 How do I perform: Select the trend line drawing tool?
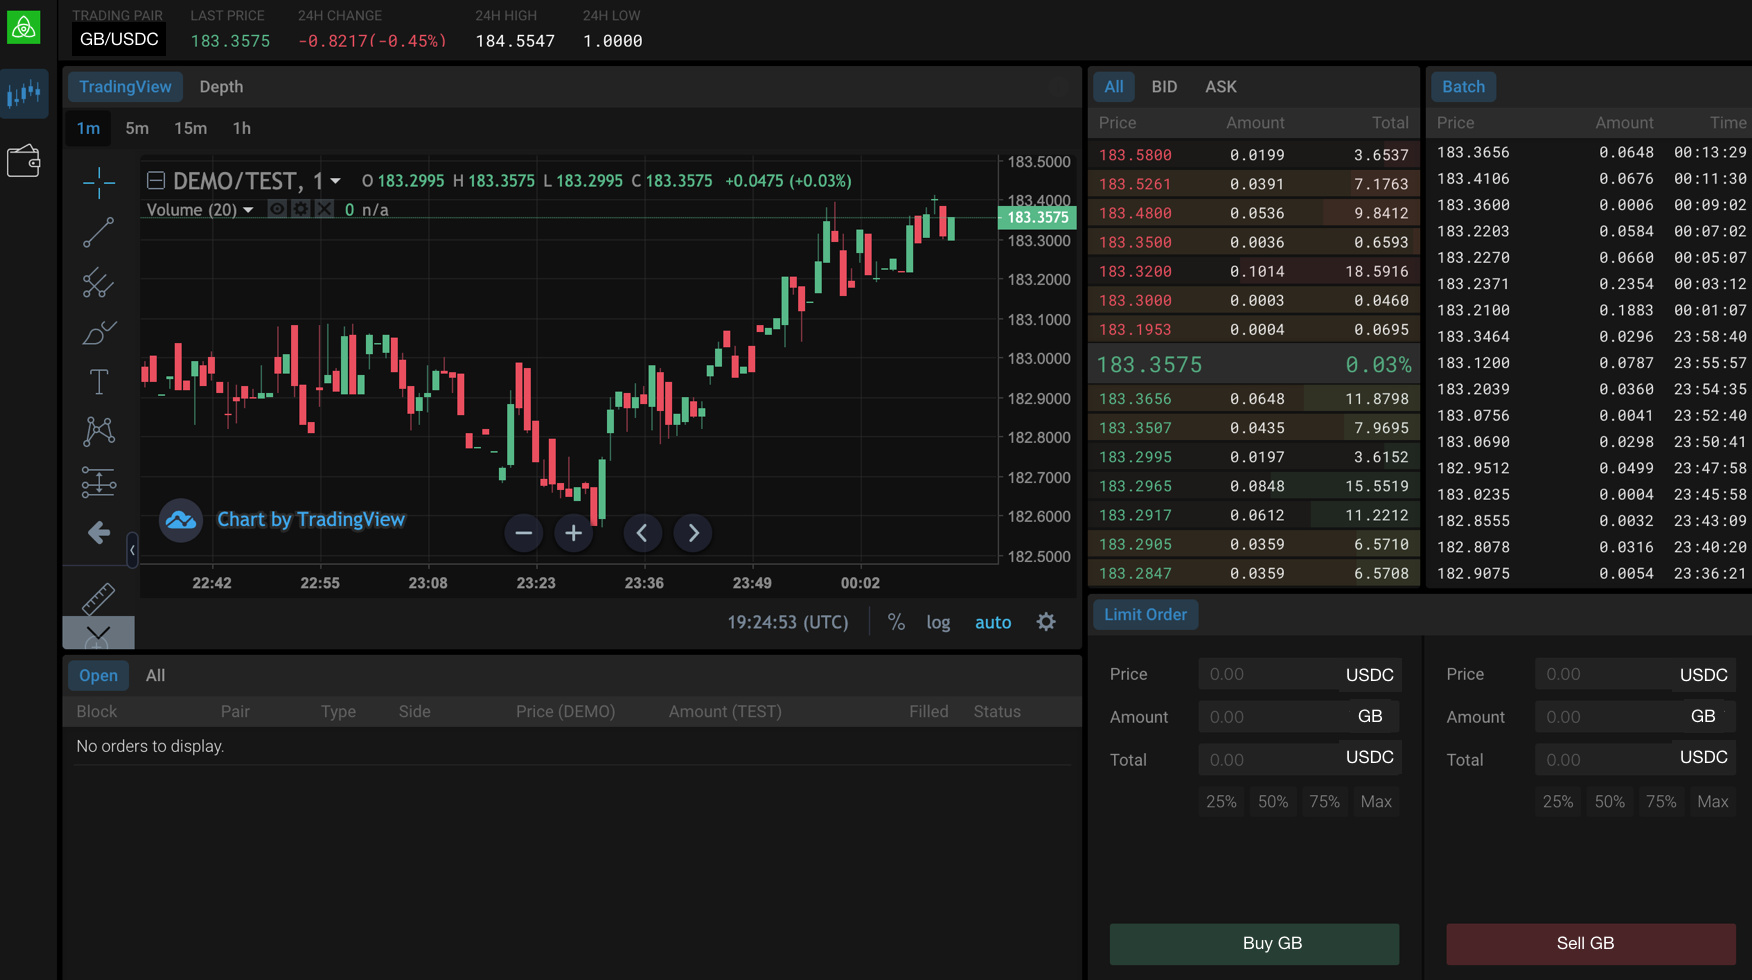[98, 233]
